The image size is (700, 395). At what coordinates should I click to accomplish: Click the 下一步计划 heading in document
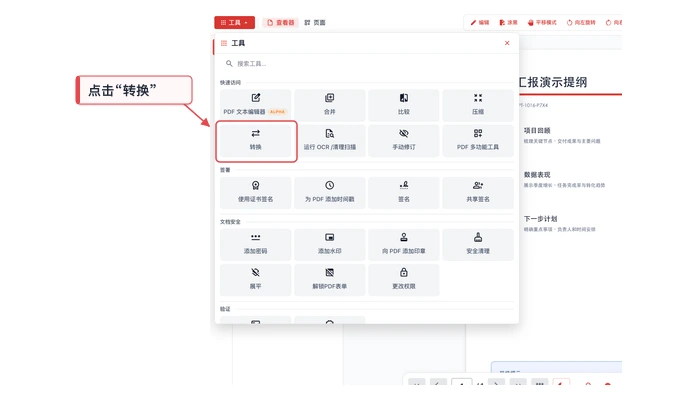[x=540, y=219]
